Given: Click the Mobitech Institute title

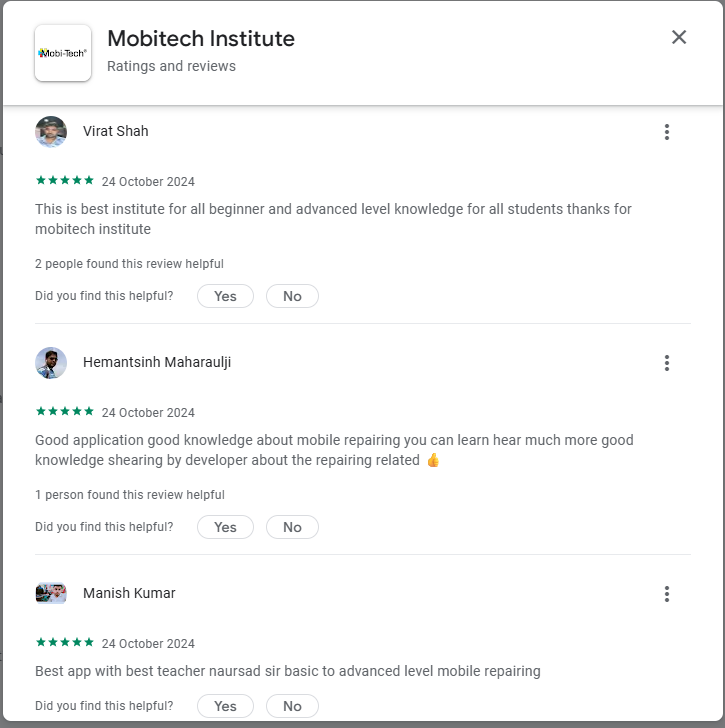Looking at the screenshot, I should point(201,39).
